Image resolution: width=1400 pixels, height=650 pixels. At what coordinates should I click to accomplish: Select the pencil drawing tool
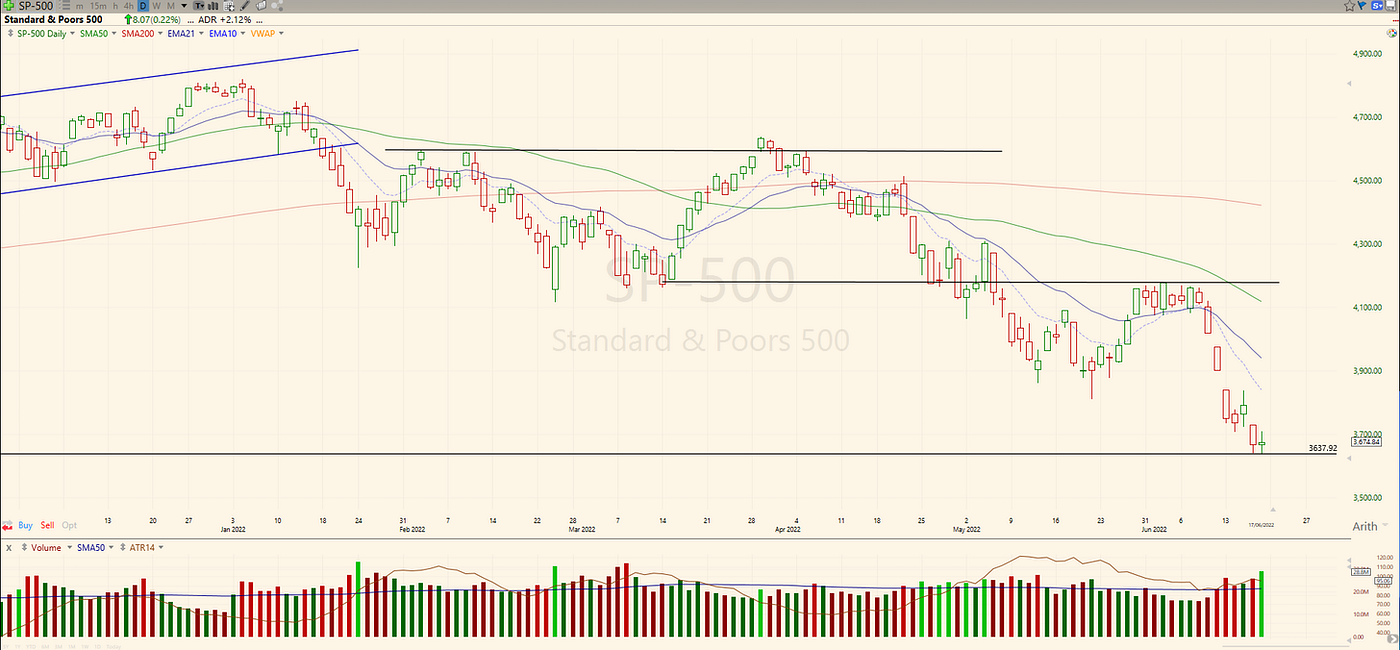245,6
